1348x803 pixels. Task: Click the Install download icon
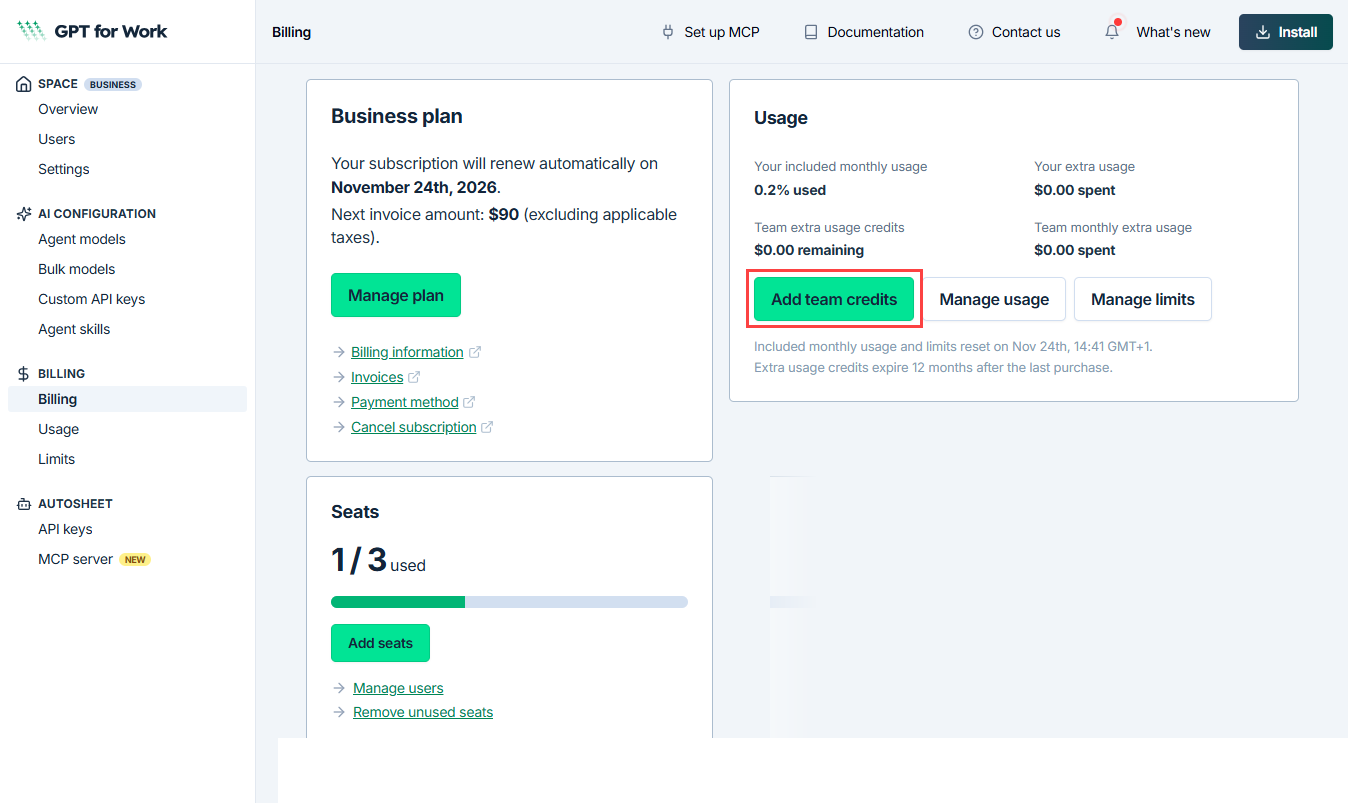1263,32
